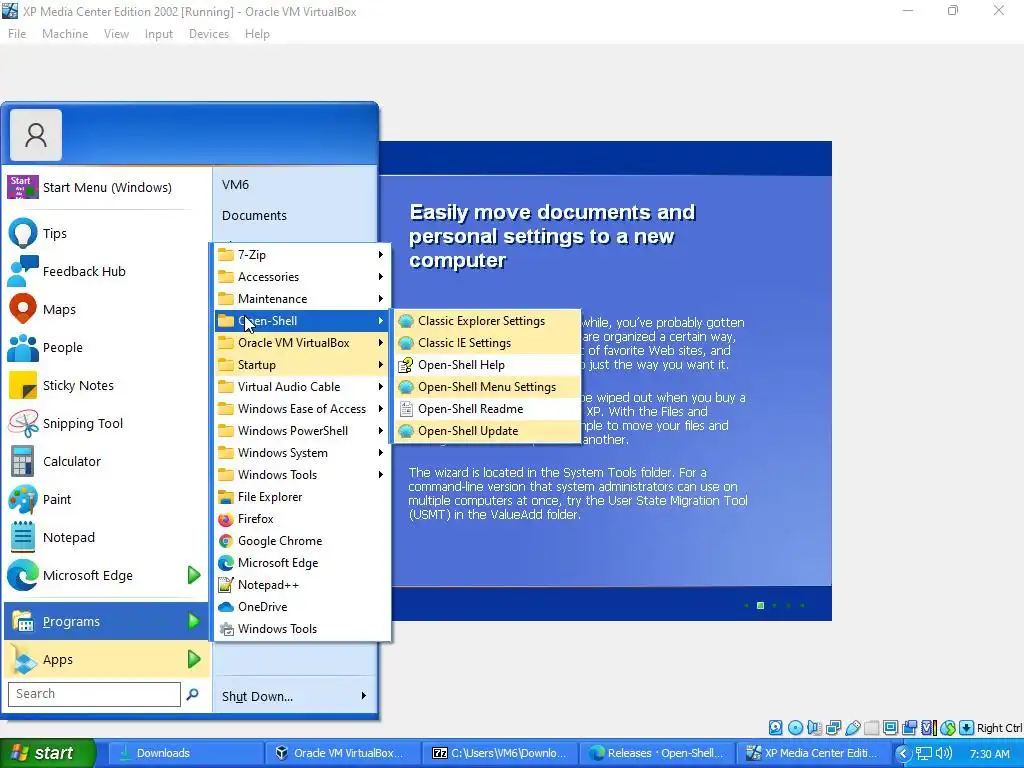Click the user account picture

[x=36, y=135]
